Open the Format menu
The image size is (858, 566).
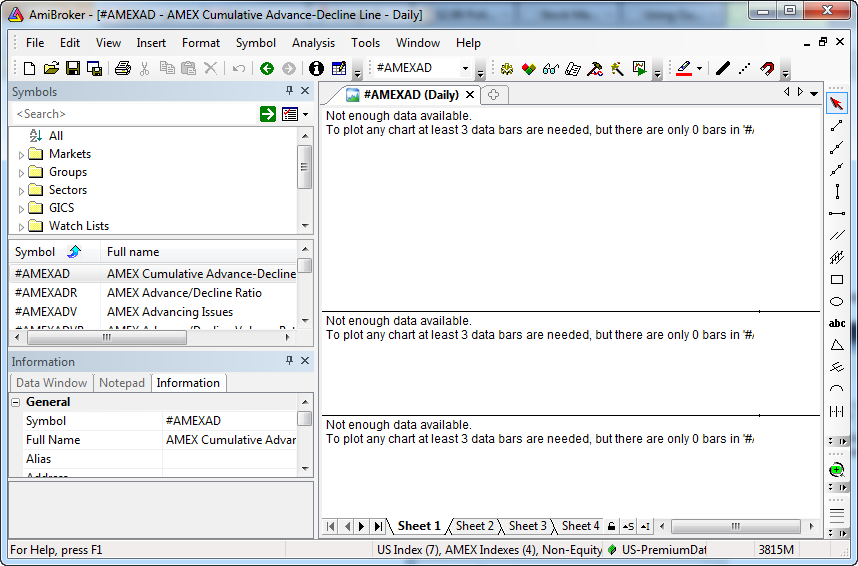point(201,43)
